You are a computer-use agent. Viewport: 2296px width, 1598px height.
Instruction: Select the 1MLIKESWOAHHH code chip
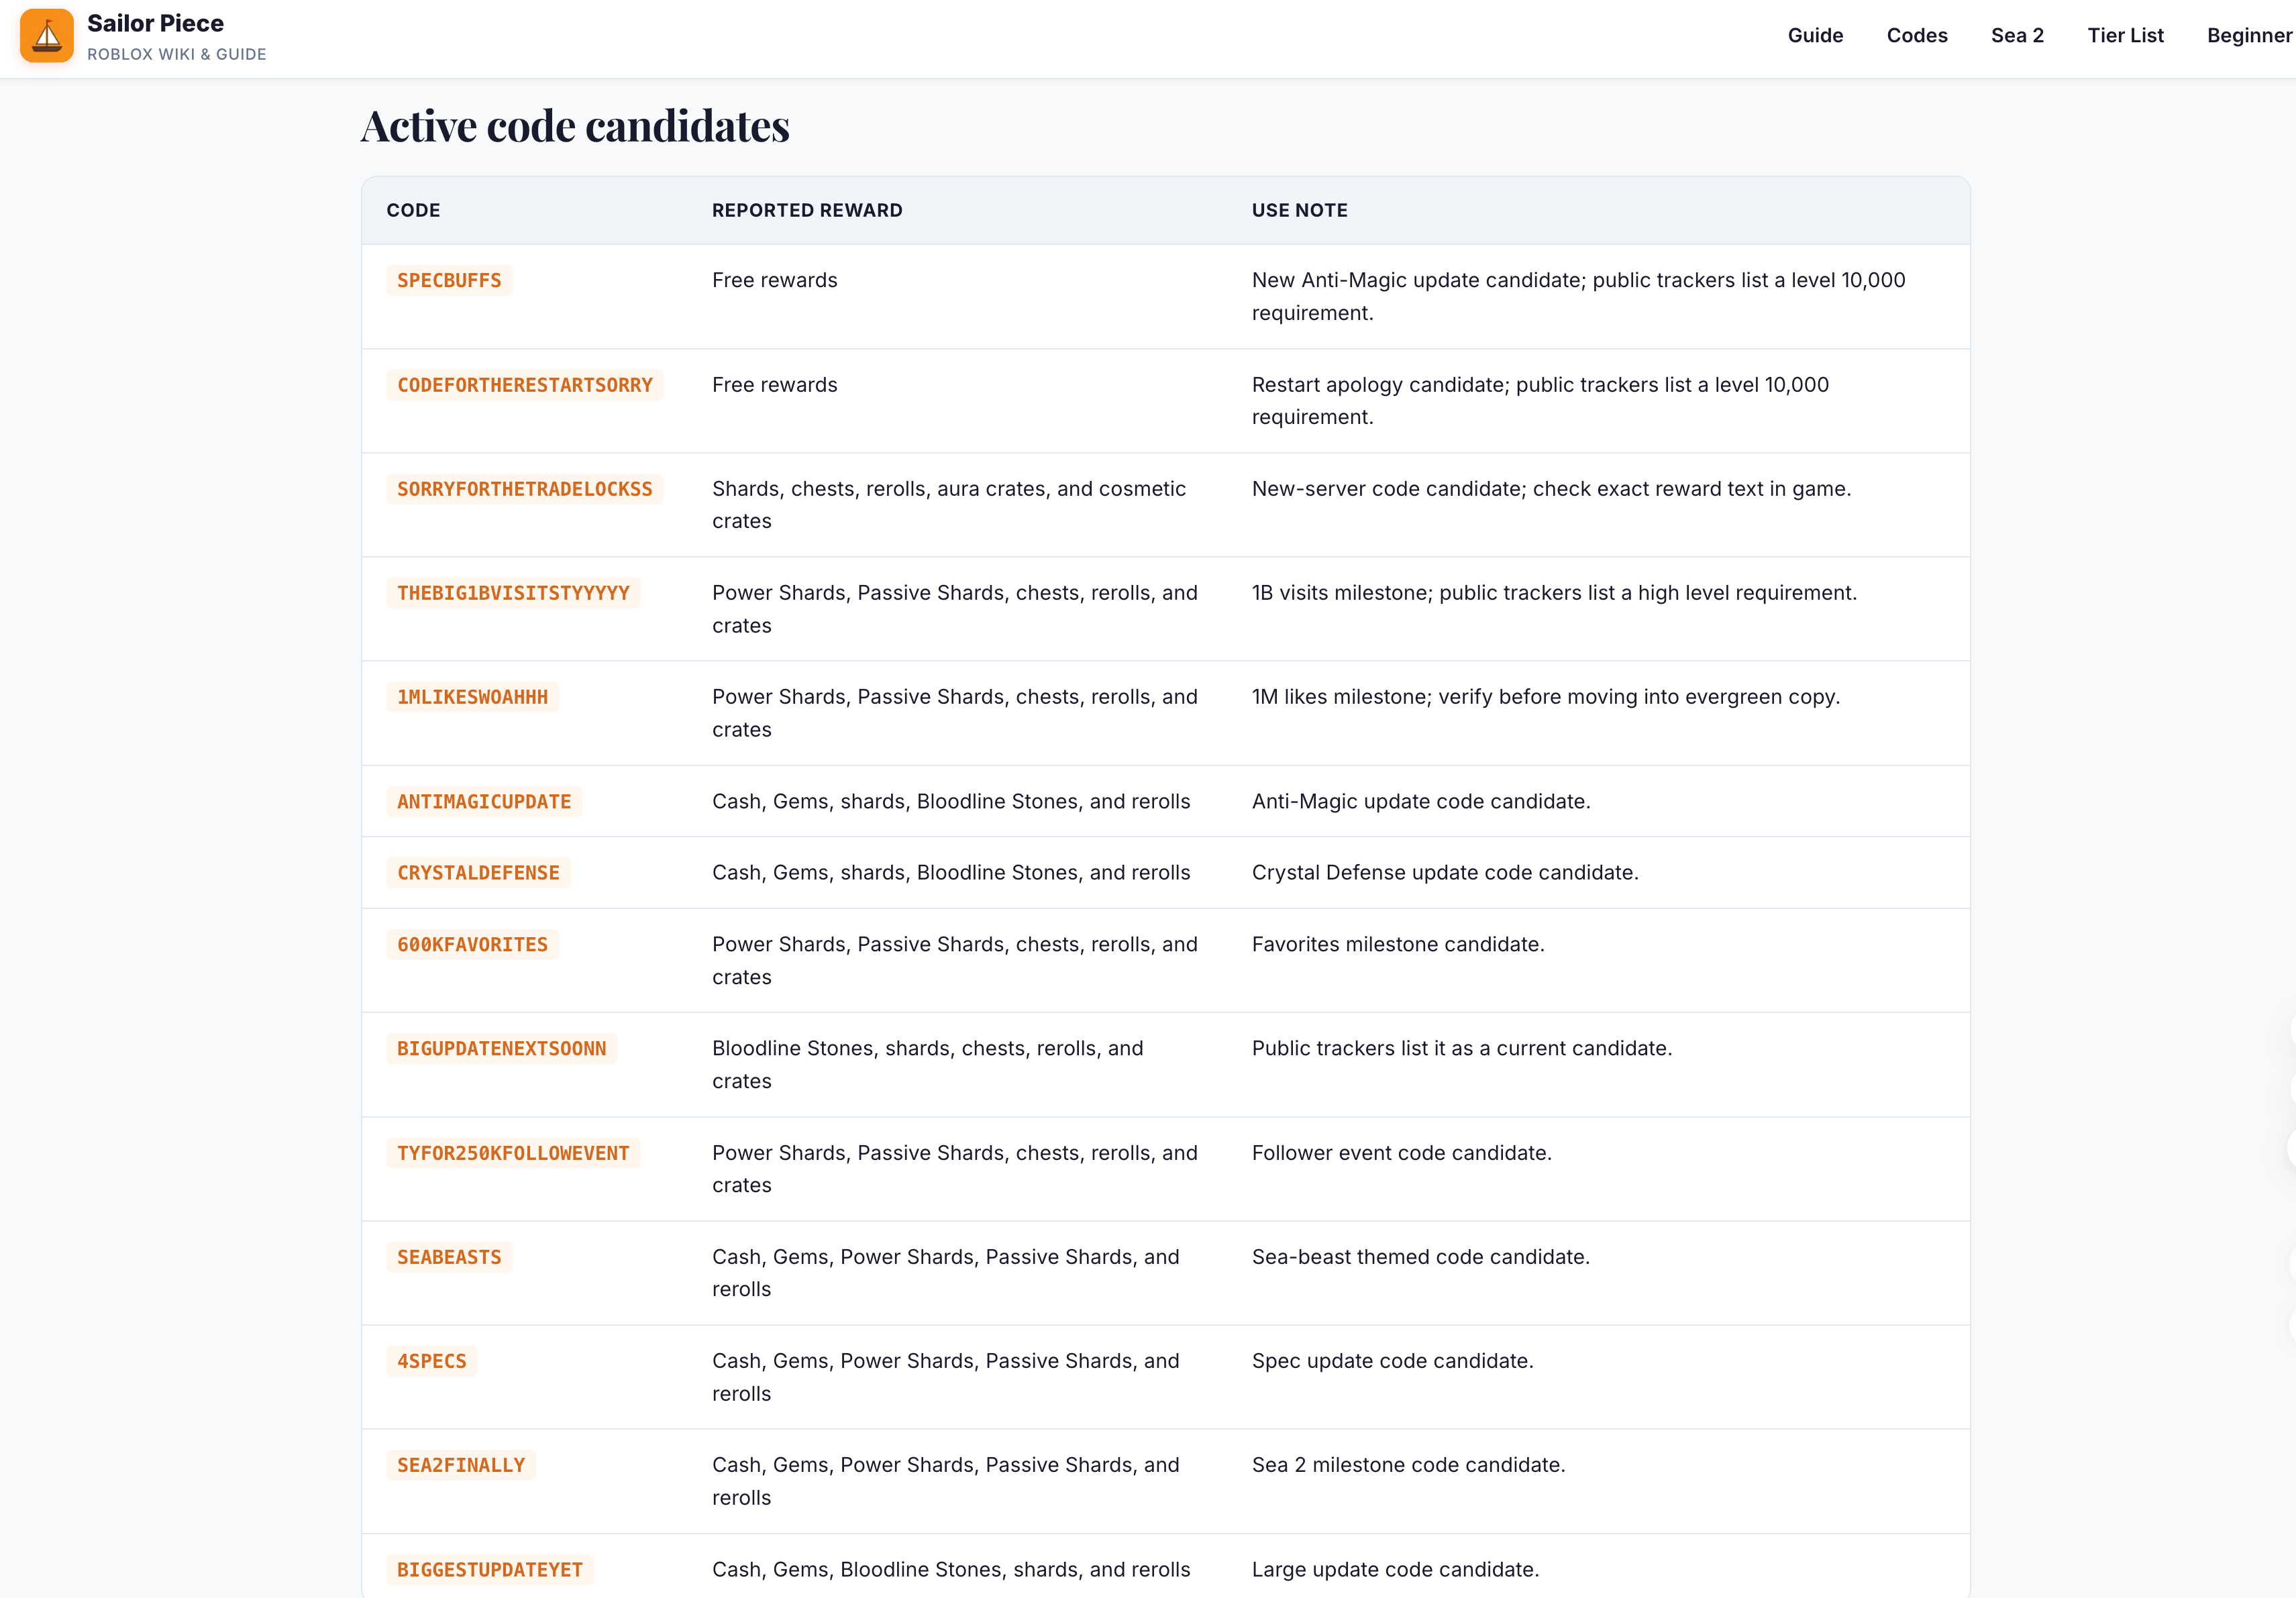(472, 697)
